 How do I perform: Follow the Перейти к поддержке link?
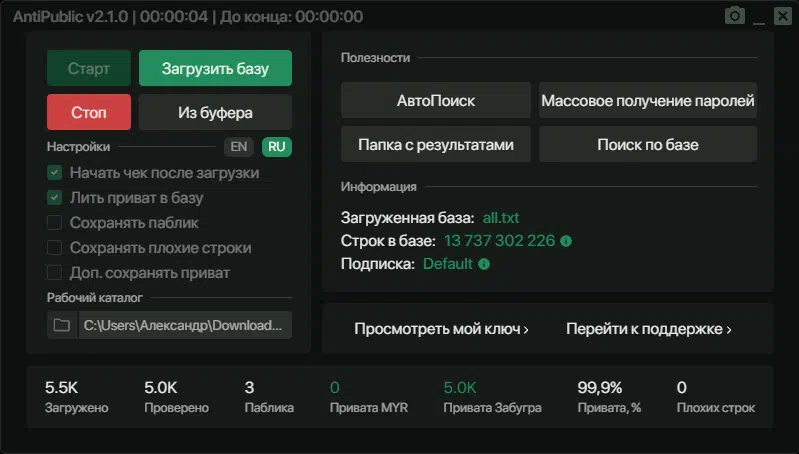[x=649, y=329]
